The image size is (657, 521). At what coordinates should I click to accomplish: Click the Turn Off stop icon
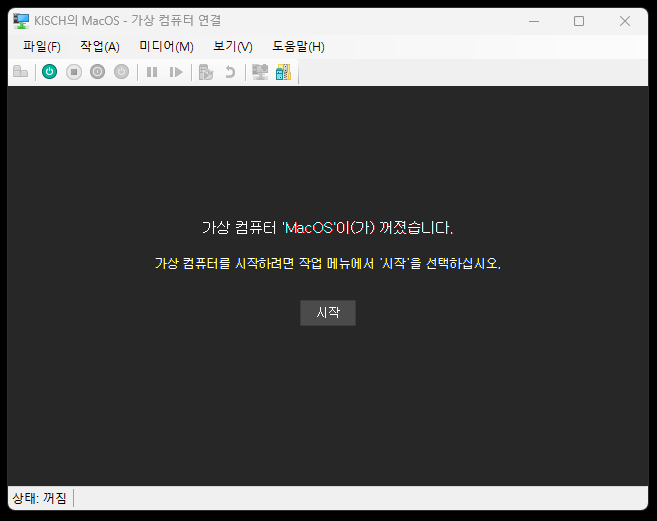coord(74,72)
